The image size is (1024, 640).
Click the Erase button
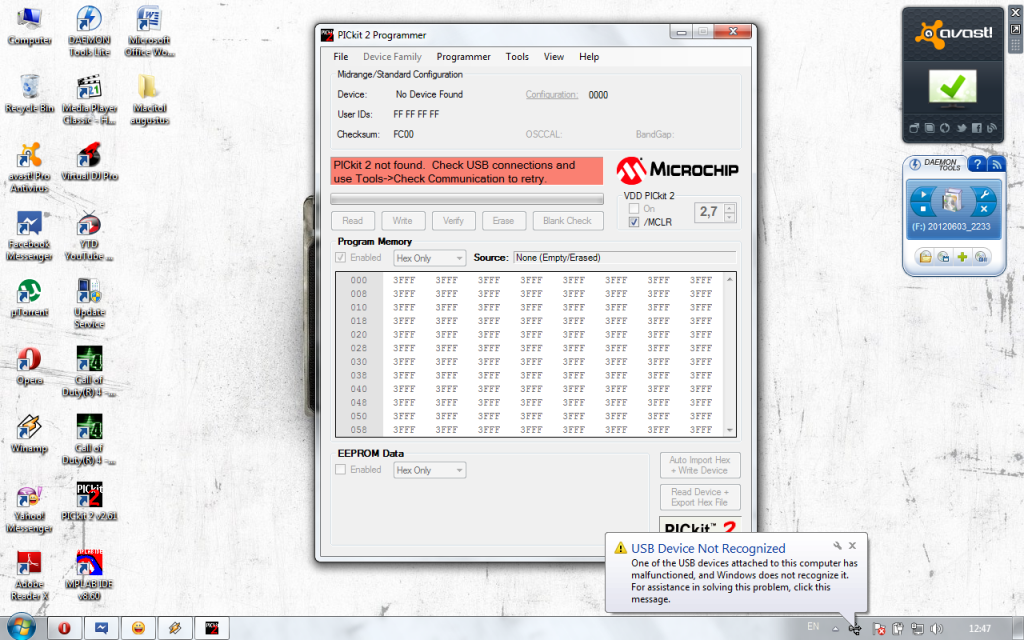(x=504, y=221)
